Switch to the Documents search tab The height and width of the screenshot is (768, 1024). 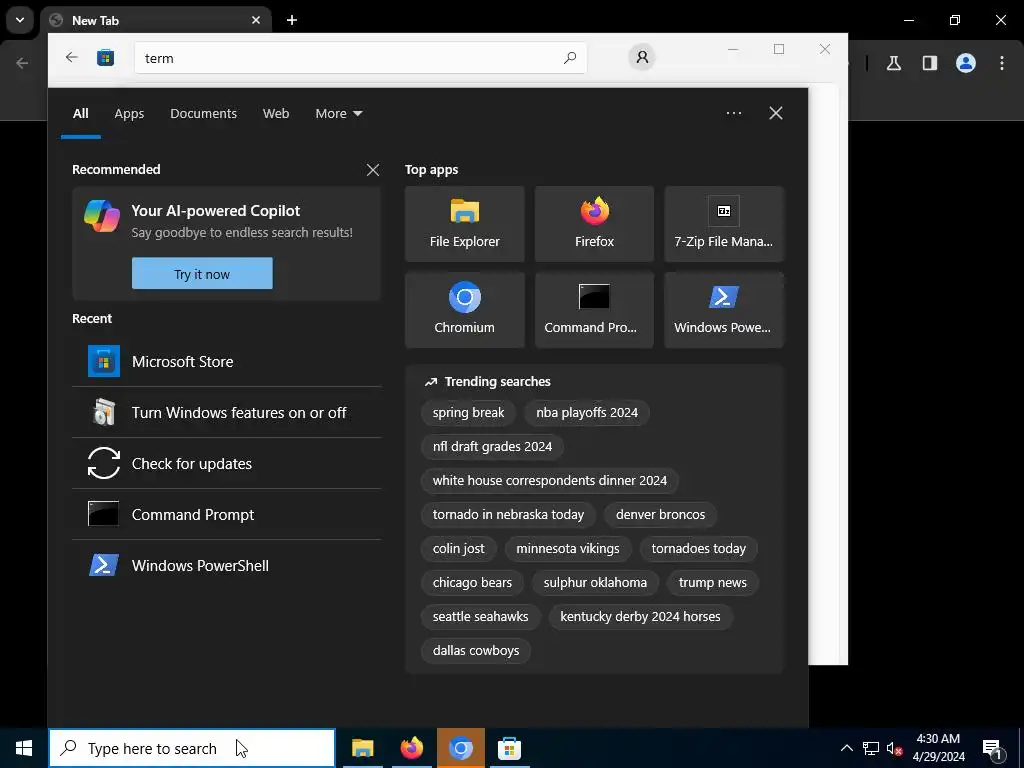pos(203,113)
